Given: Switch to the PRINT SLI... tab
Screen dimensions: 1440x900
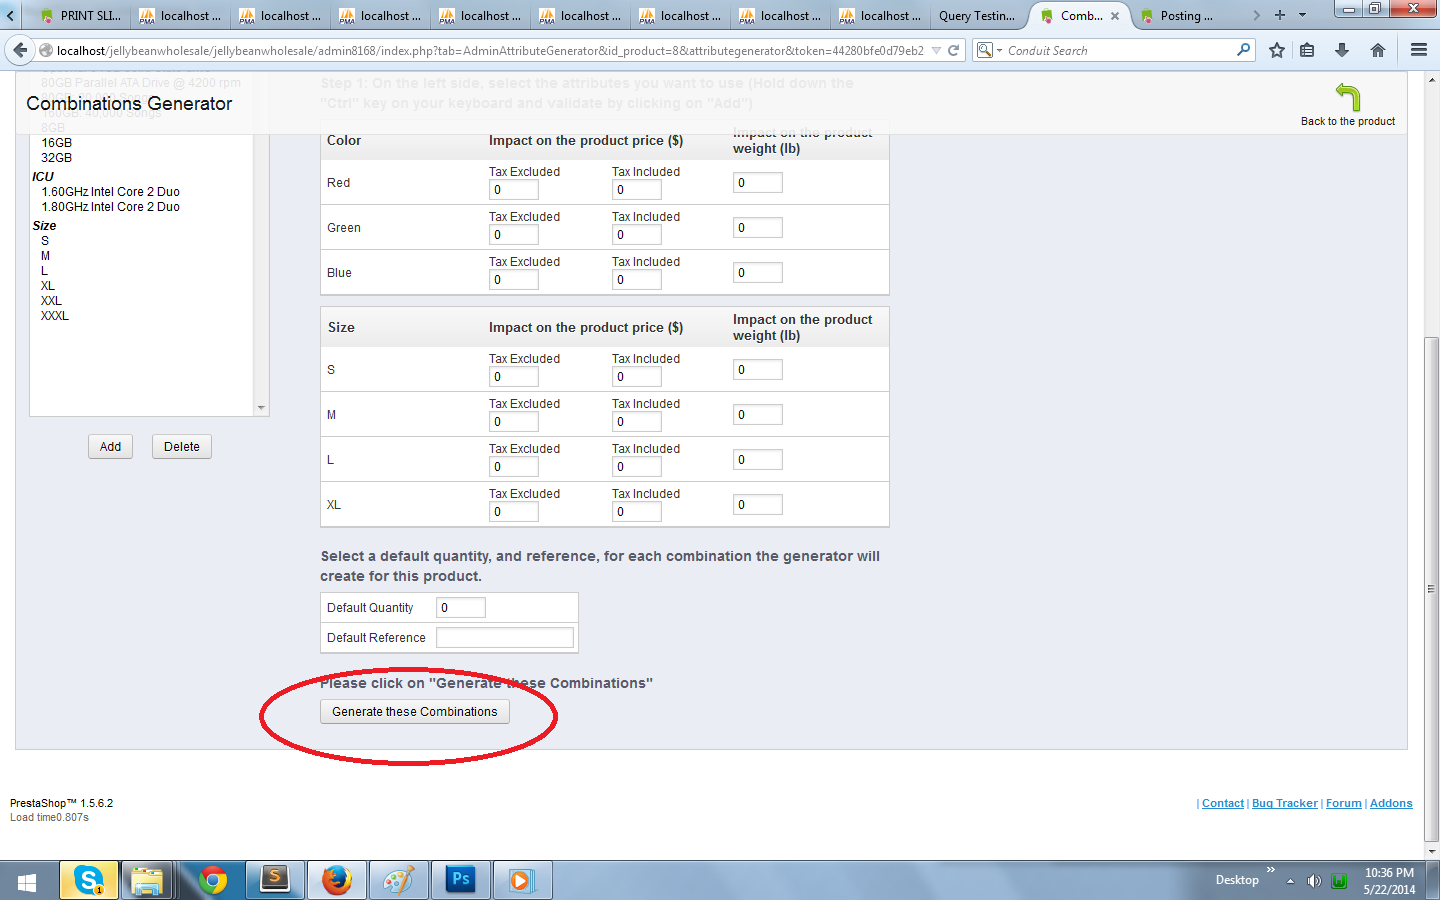Looking at the screenshot, I should [80, 16].
